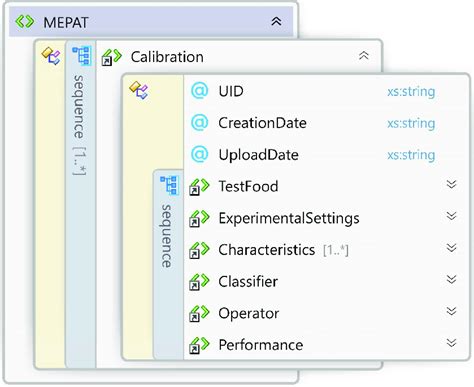Click the xs:string type of UploadDate
The height and width of the screenshot is (387, 474).
411,155
